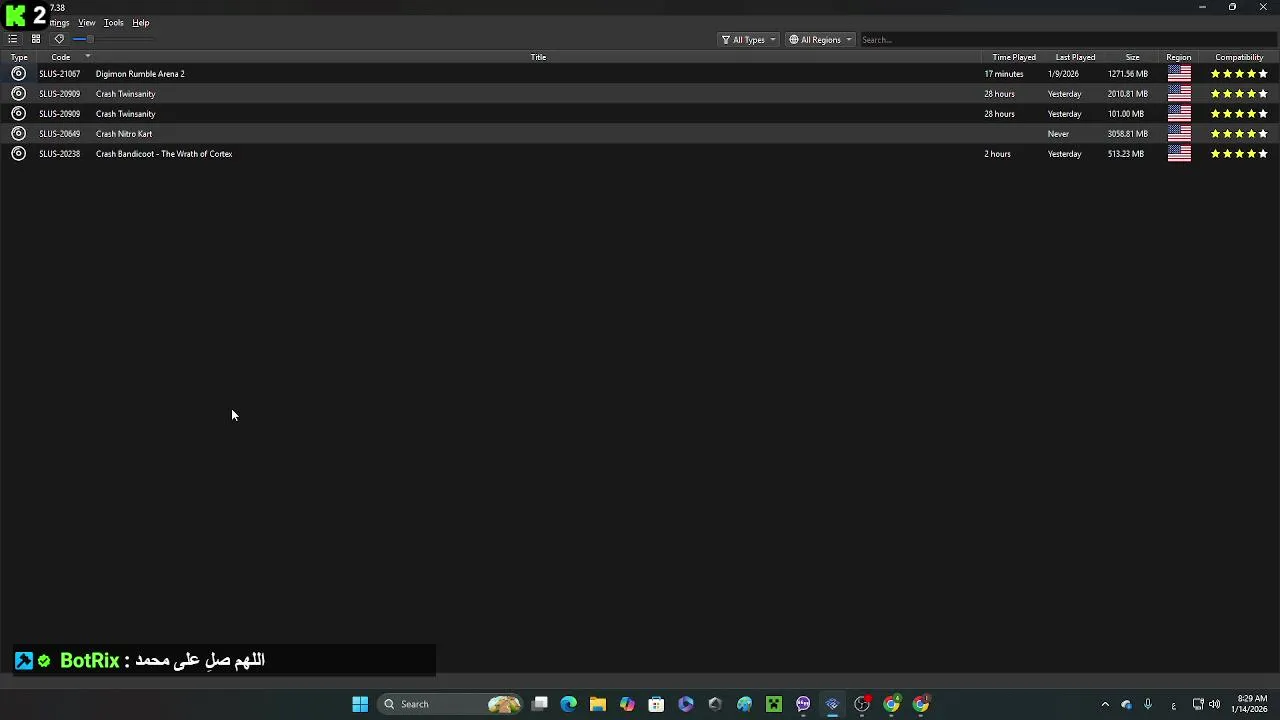This screenshot has height=720, width=1280.
Task: Click compatibility stars for Crash Nitro Kart
Action: (x=1239, y=134)
